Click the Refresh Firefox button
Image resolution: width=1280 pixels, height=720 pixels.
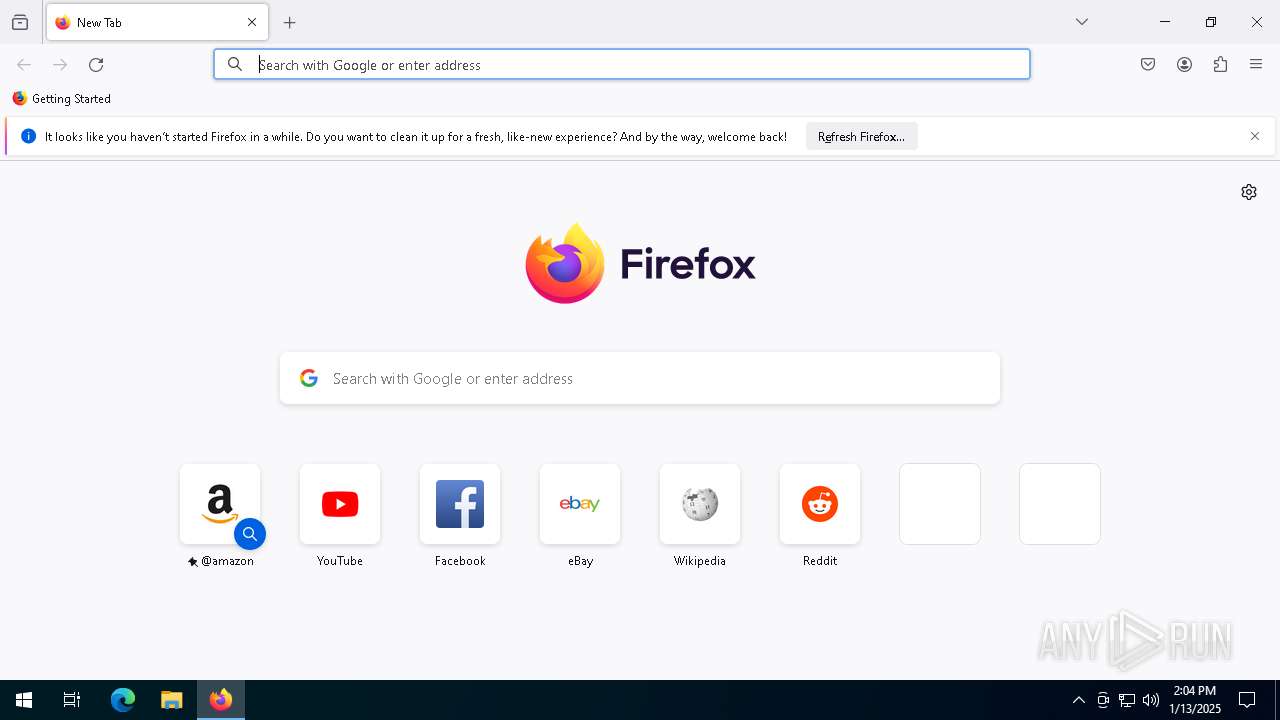[x=861, y=137]
